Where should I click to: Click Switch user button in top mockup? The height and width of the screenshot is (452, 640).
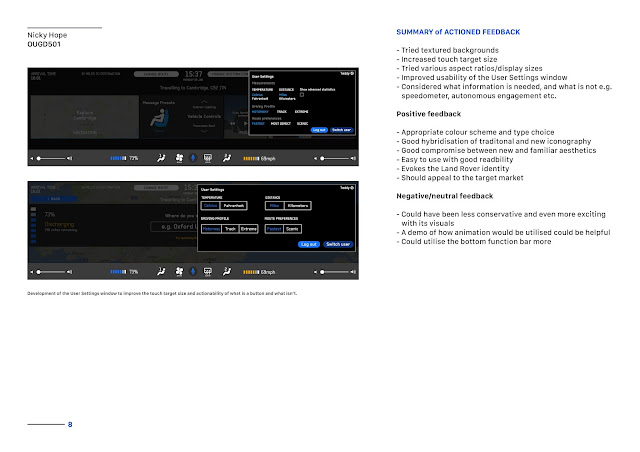[x=342, y=130]
